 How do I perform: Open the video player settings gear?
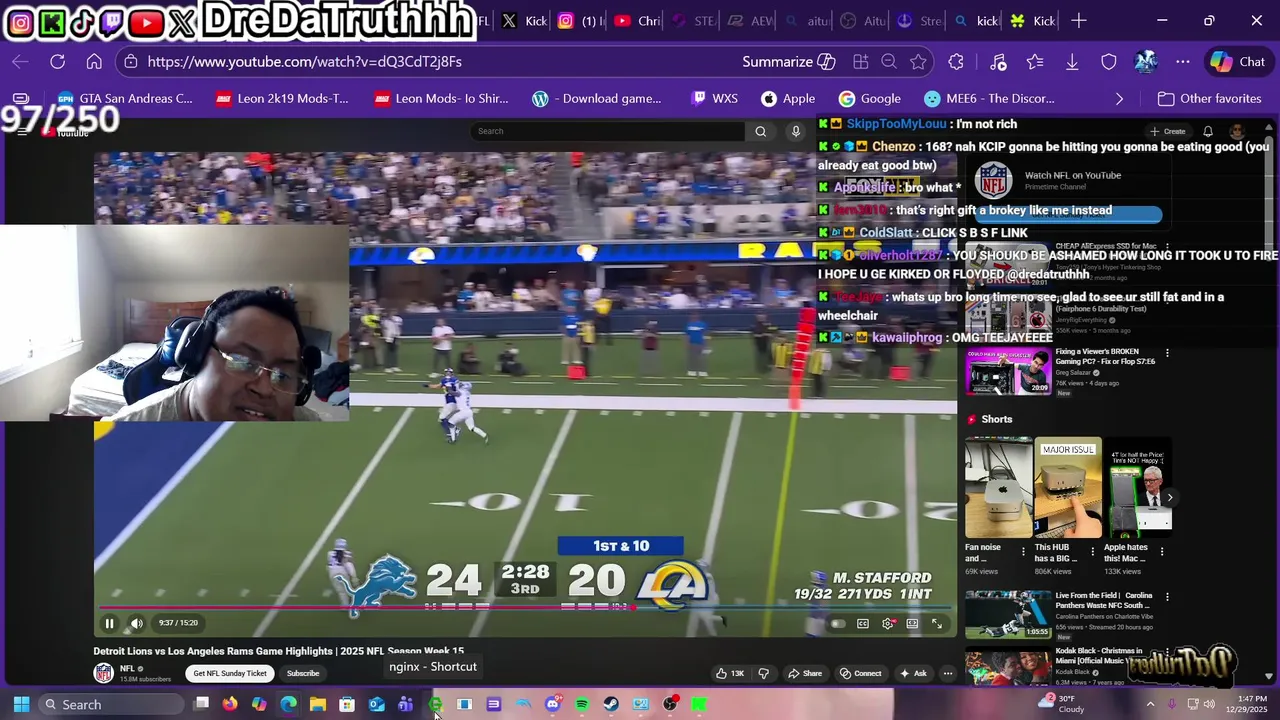[888, 624]
